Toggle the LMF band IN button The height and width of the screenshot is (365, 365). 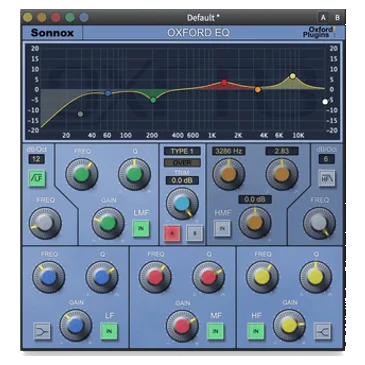141,228
